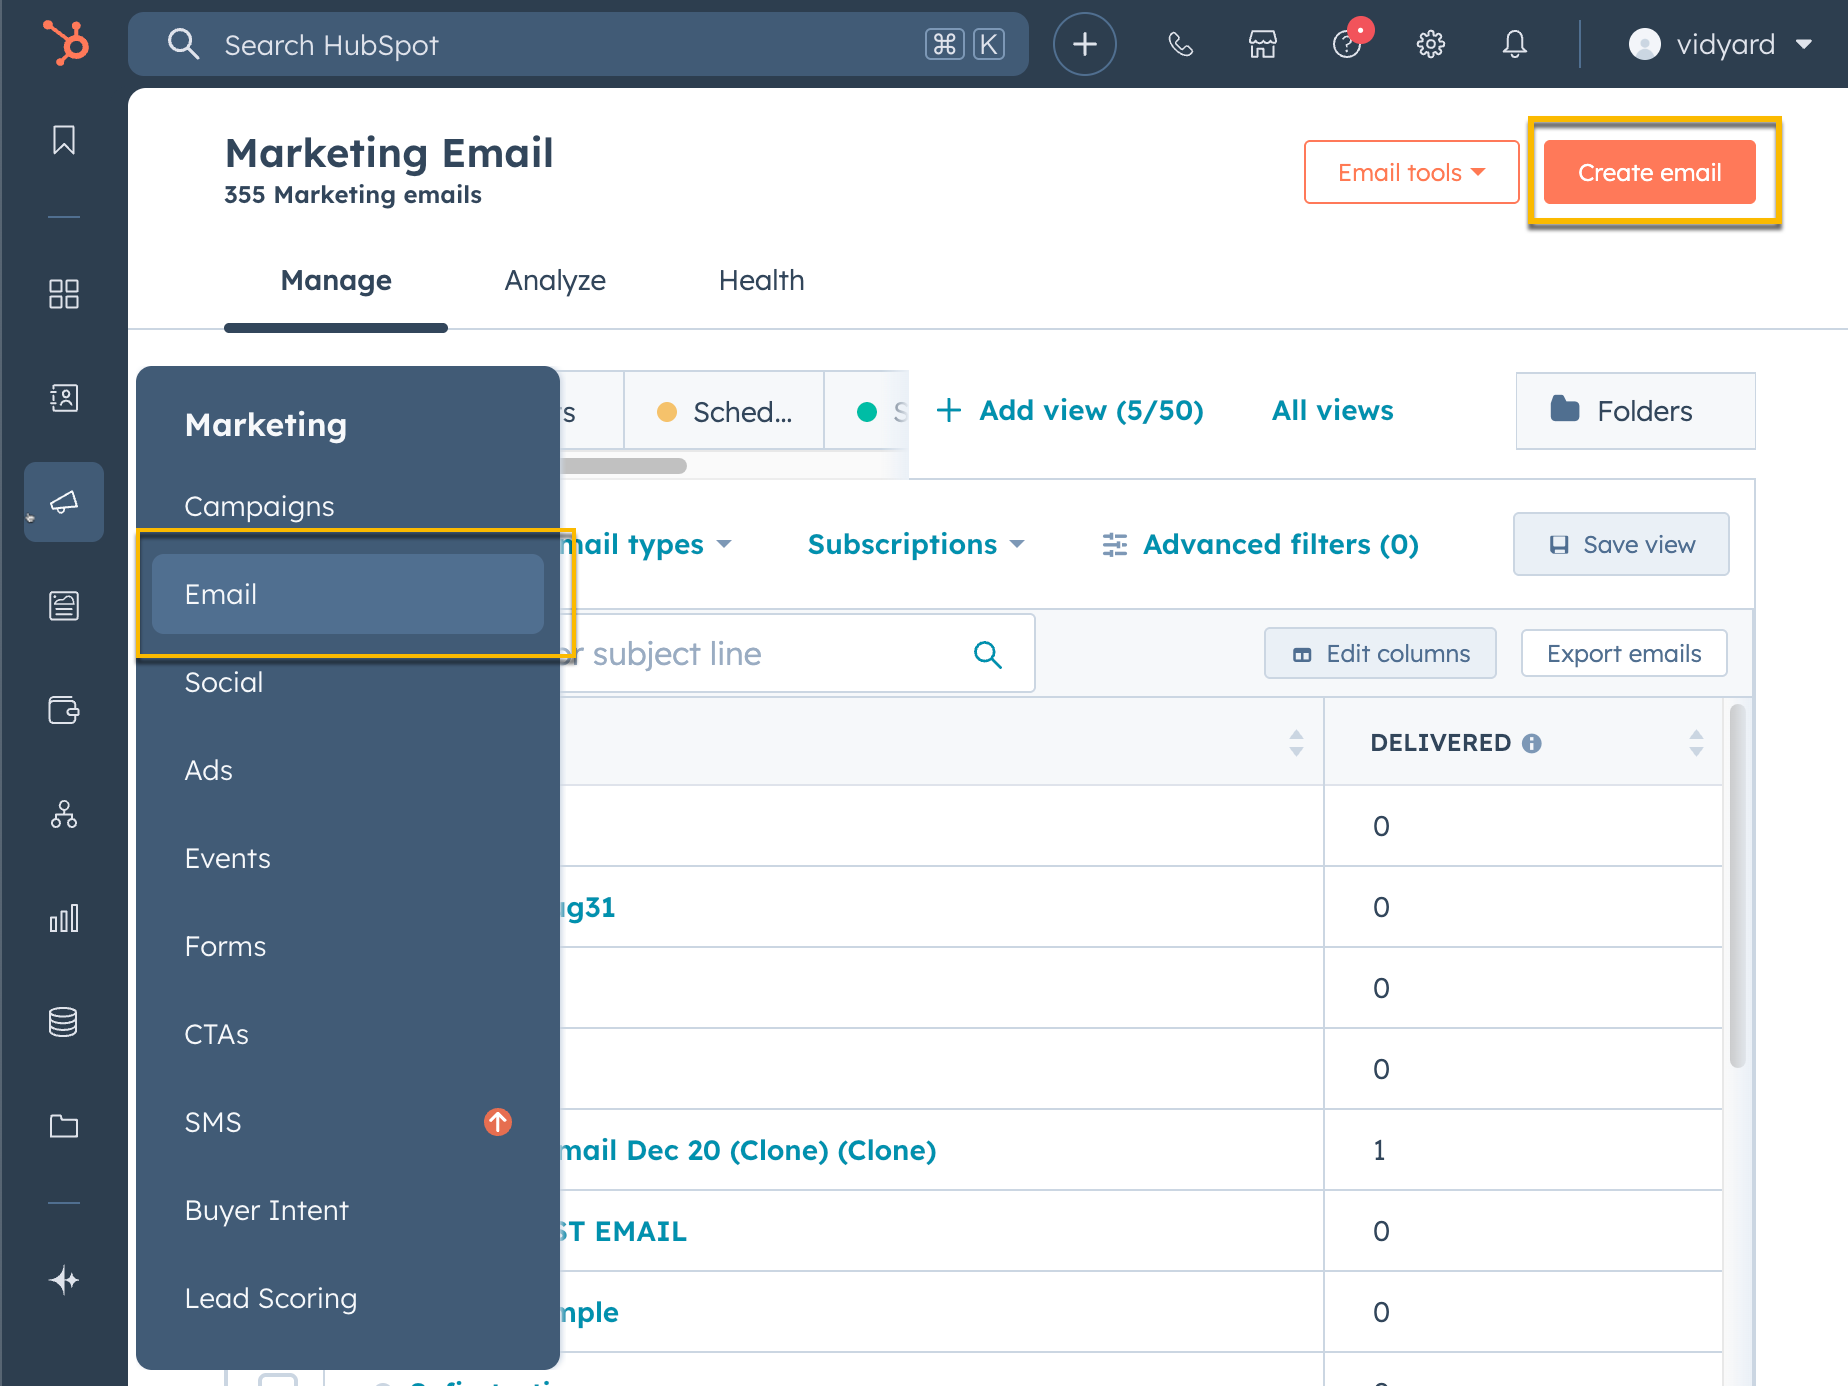Click Add view (5/50)

[x=1069, y=411]
